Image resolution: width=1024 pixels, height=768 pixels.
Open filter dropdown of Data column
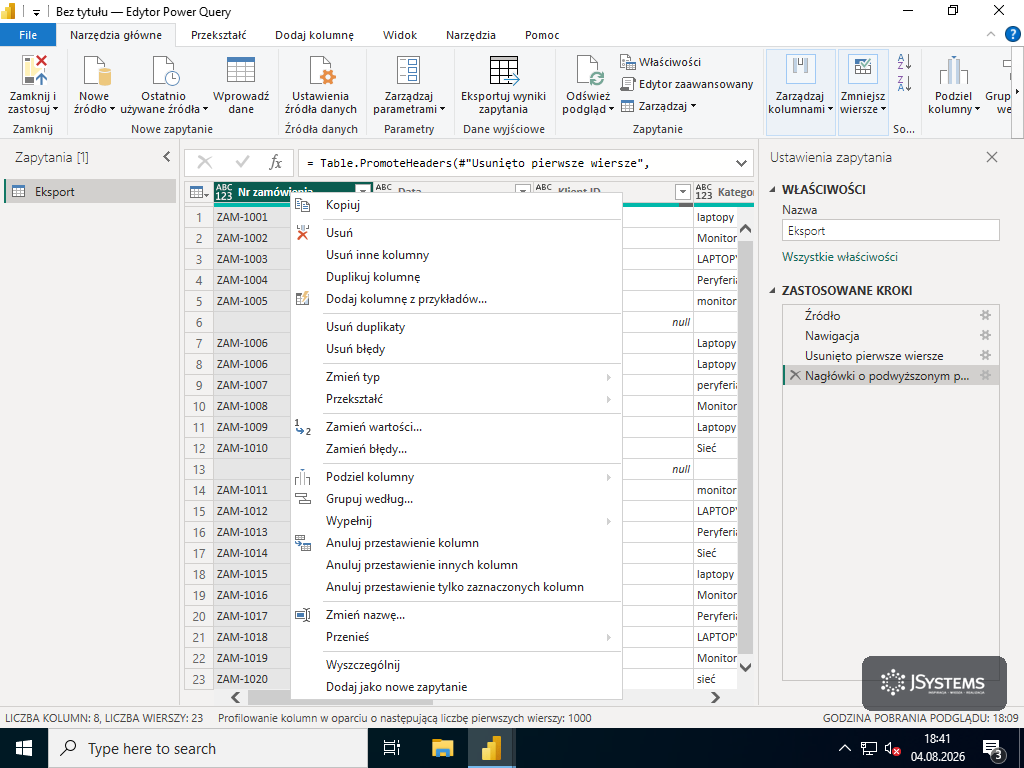[x=522, y=191]
